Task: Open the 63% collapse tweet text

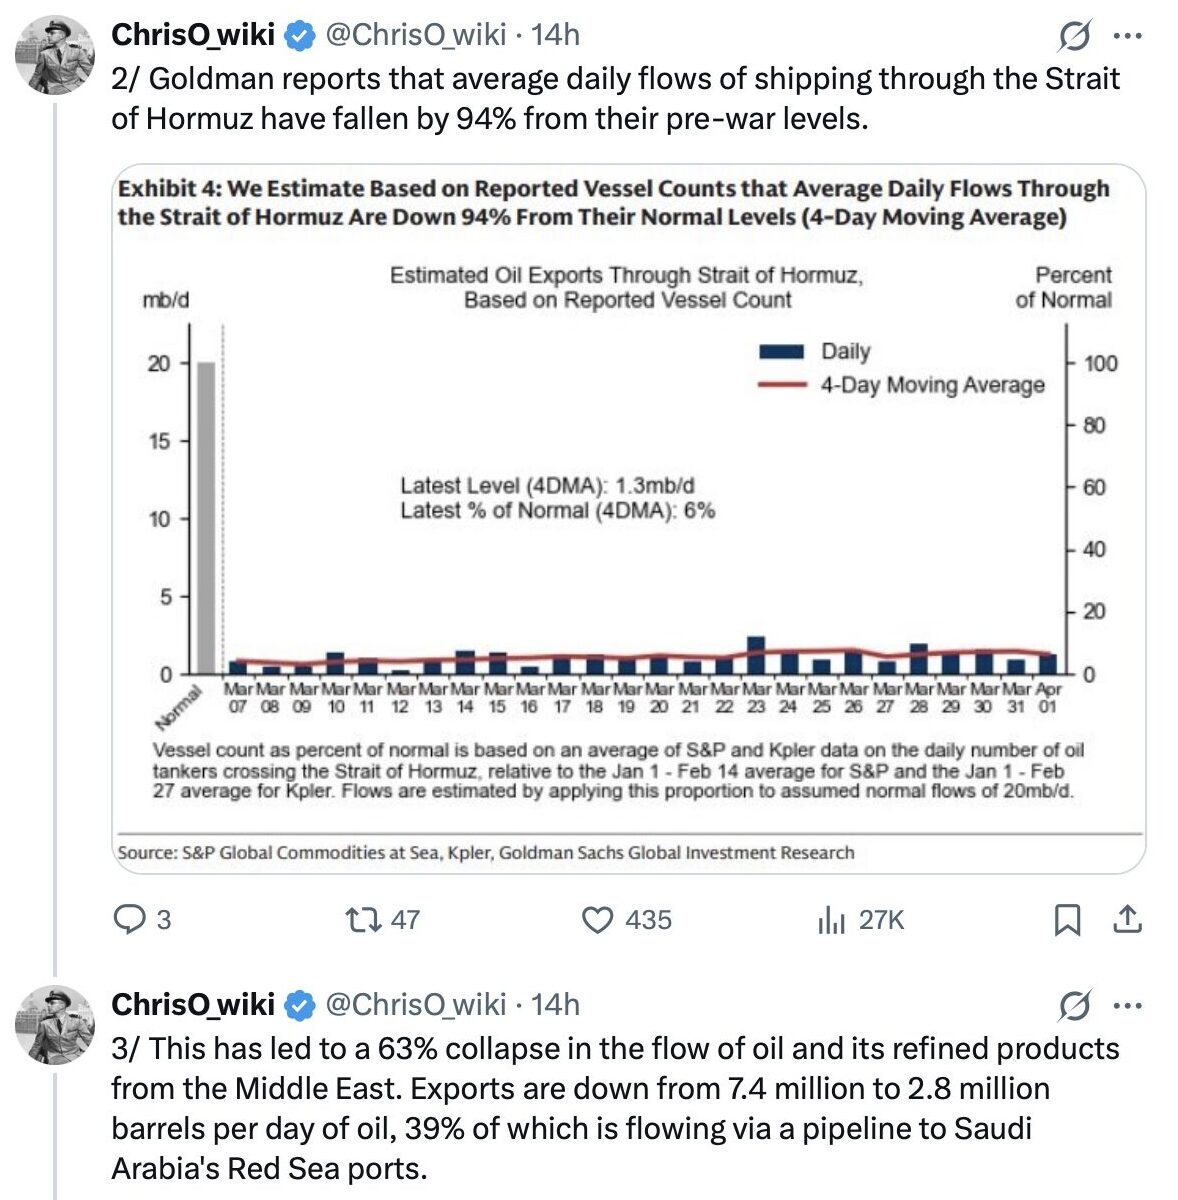Action: pyautogui.click(x=615, y=1108)
